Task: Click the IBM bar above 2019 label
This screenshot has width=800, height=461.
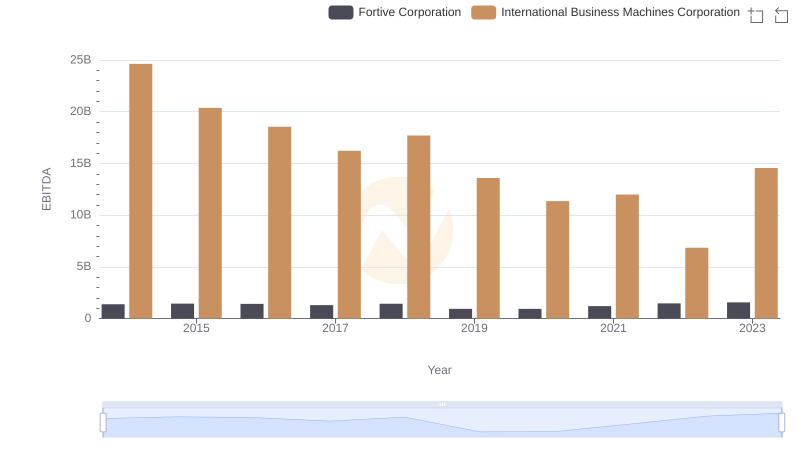Action: pyautogui.click(x=488, y=248)
